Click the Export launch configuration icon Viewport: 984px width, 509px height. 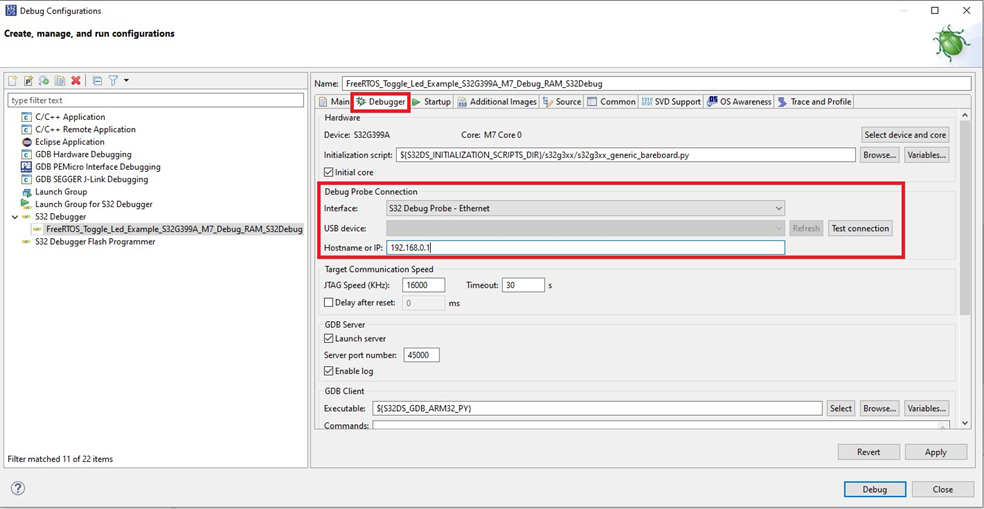click(44, 80)
